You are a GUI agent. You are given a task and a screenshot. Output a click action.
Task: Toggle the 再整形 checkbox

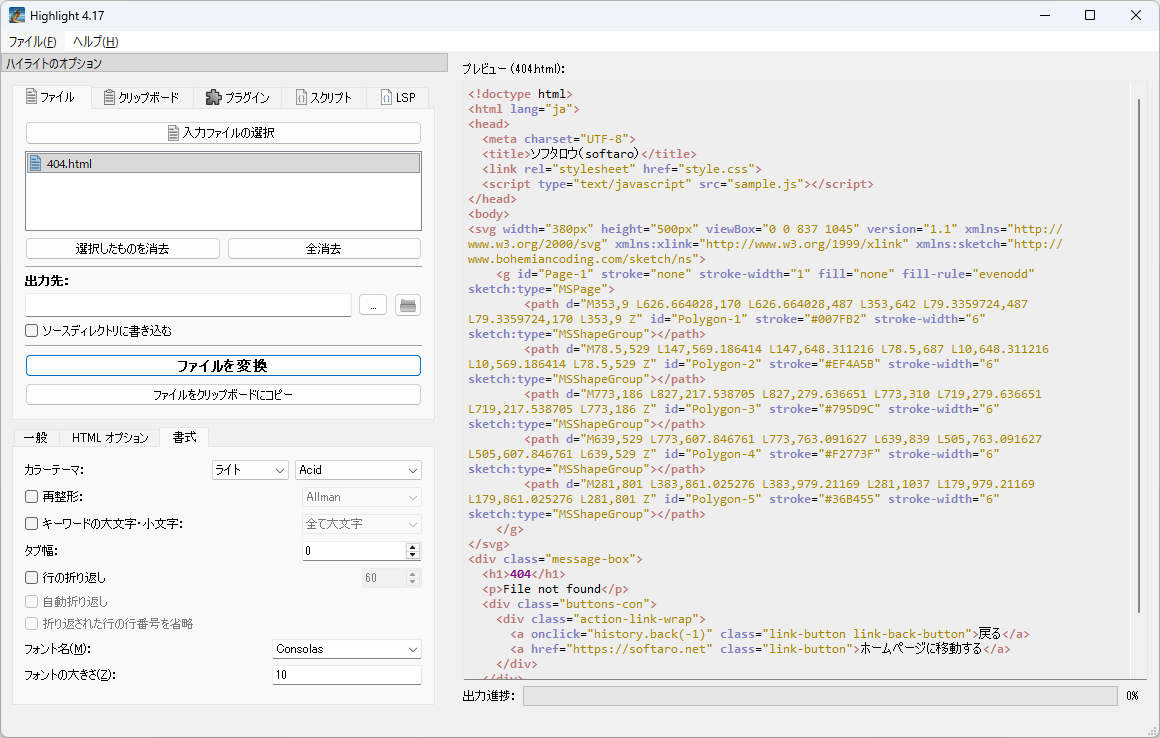pyautogui.click(x=32, y=497)
